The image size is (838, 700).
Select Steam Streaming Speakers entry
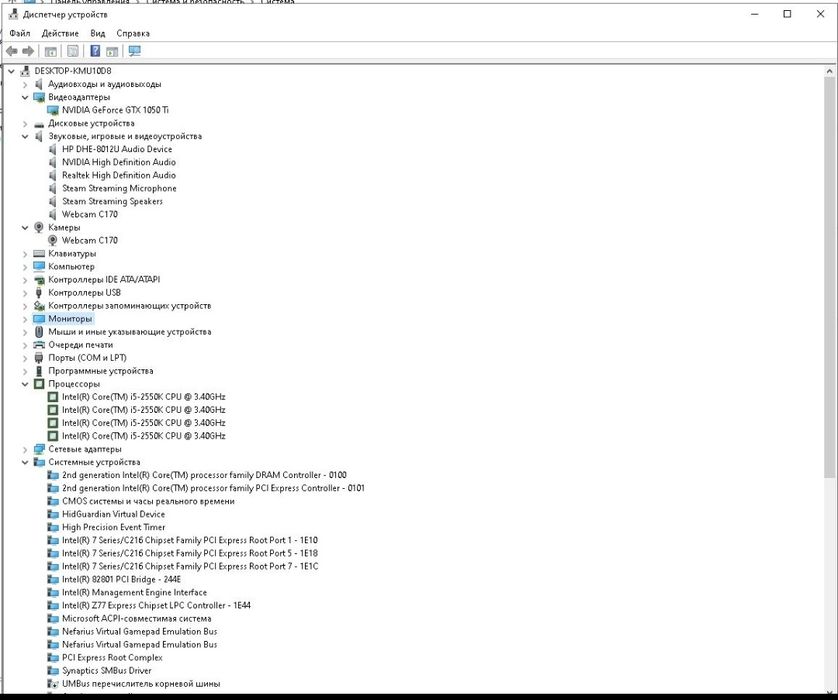tap(112, 201)
